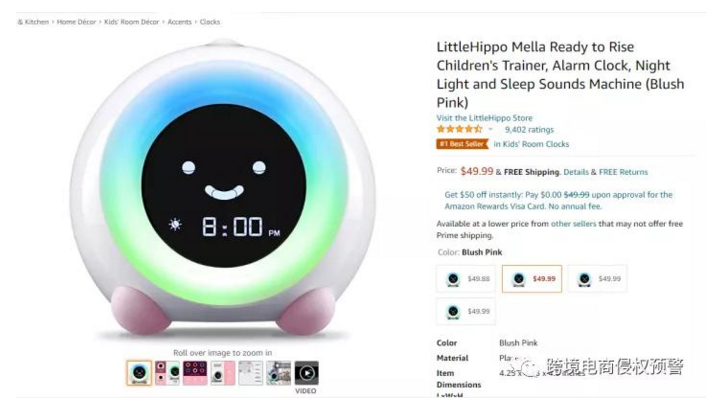Navigate to Kids' Room Décor breadcrumb

(131, 22)
